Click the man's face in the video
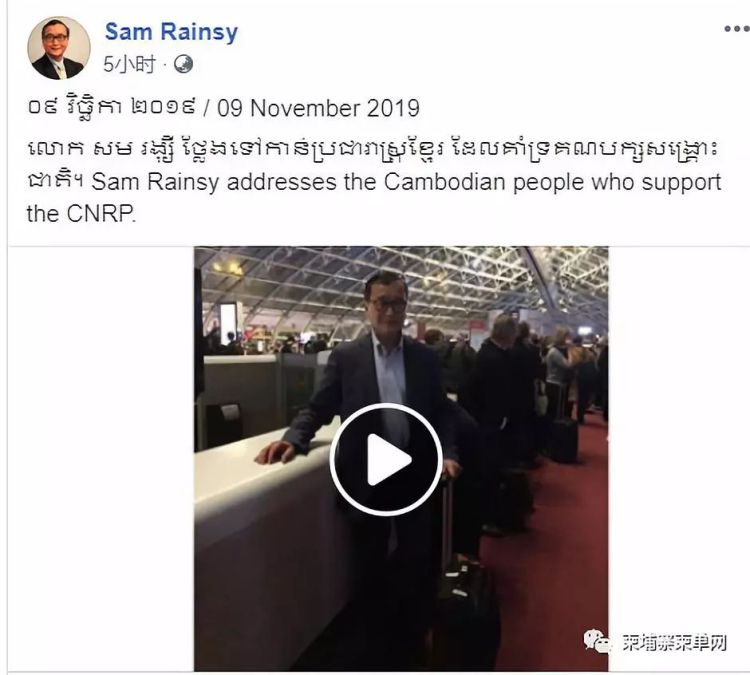The width and height of the screenshot is (750, 675). [386, 301]
